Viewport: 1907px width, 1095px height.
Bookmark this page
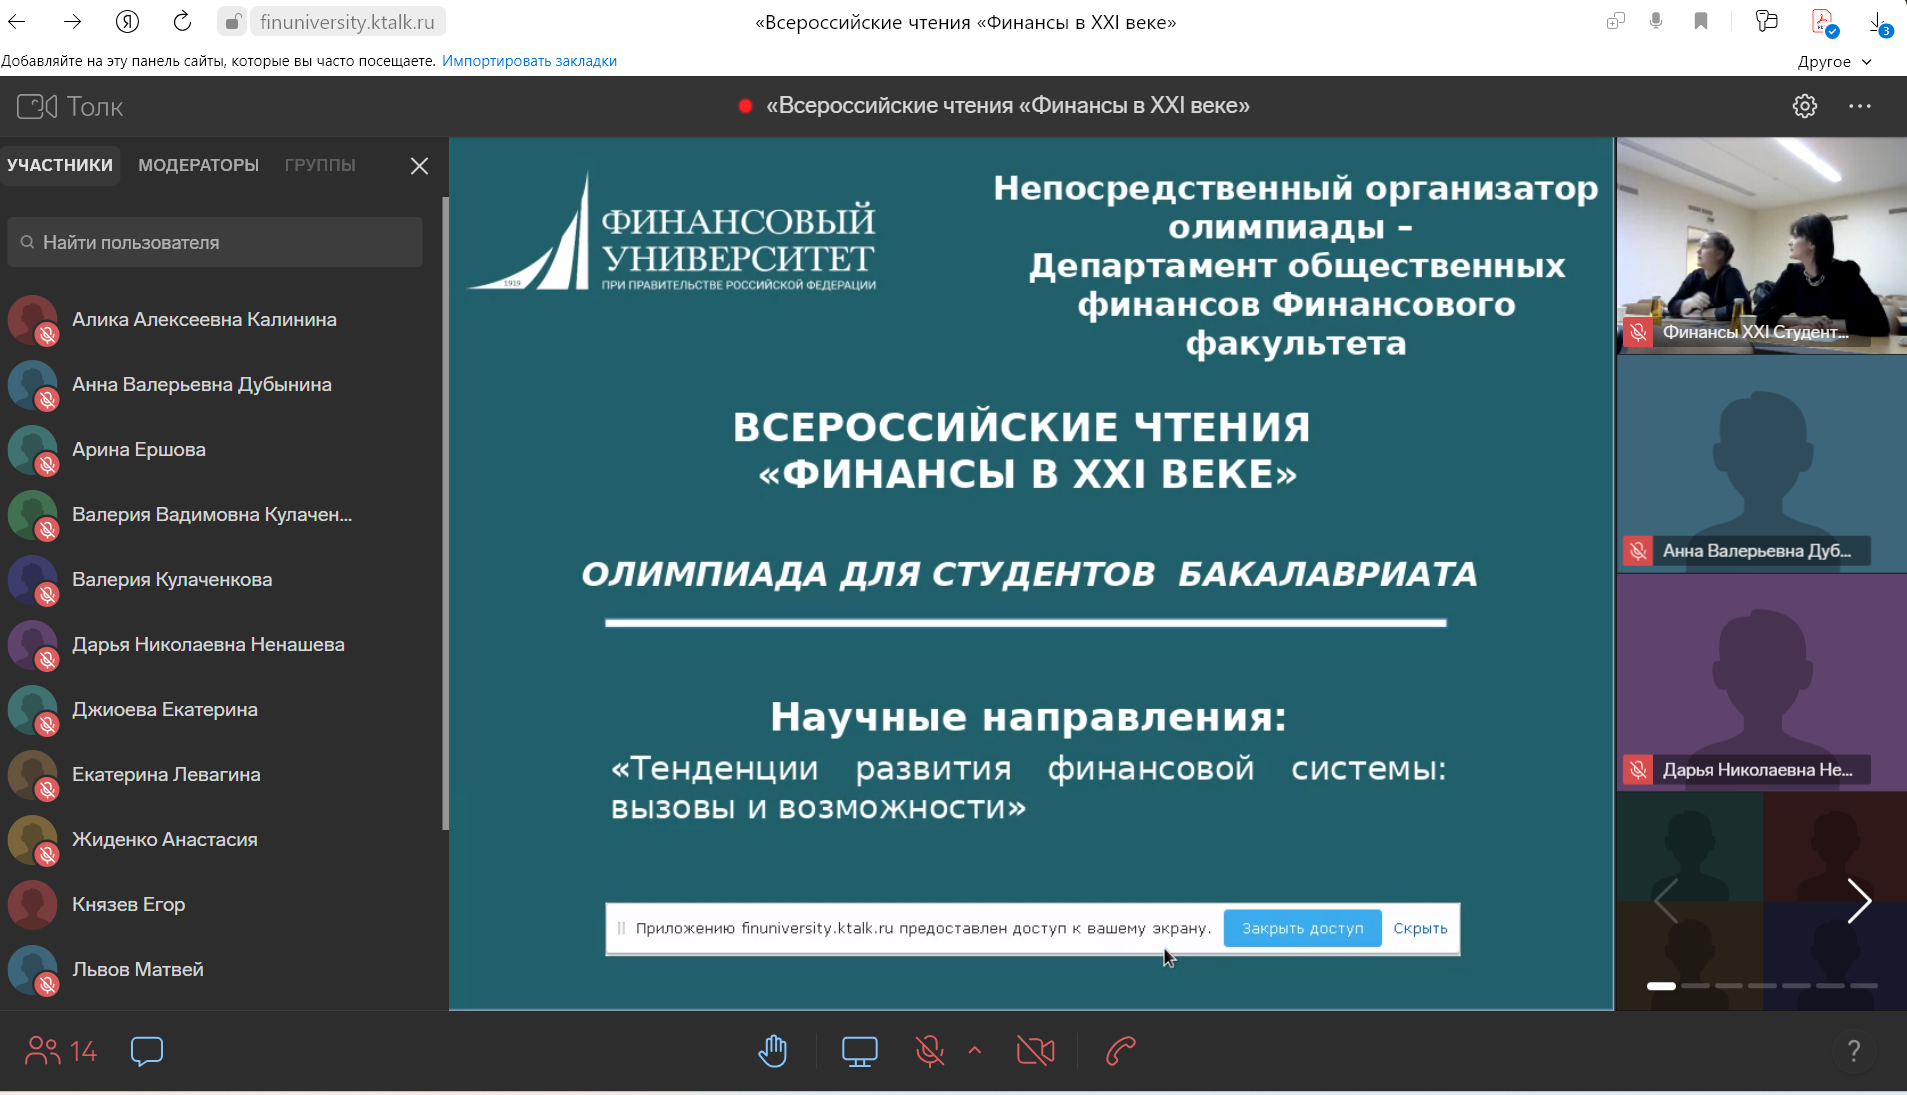click(x=1700, y=21)
